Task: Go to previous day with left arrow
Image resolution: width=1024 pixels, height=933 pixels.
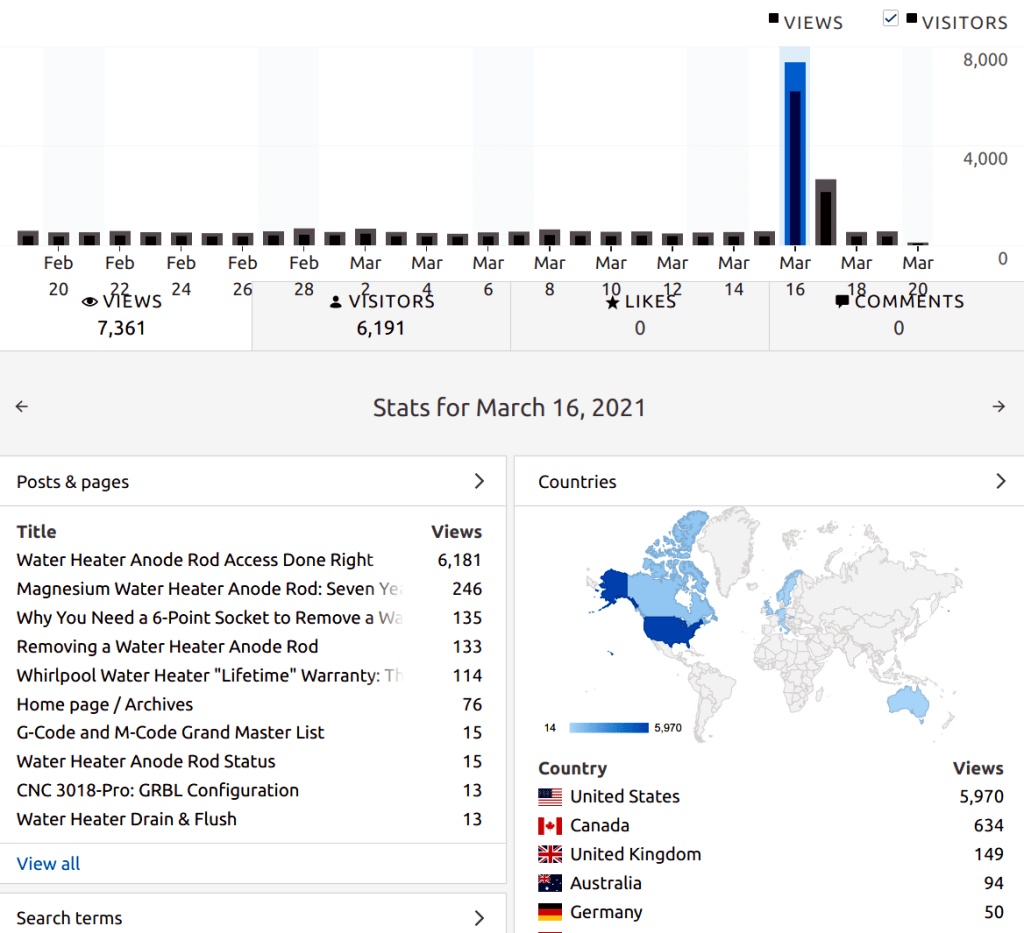Action: (22, 407)
